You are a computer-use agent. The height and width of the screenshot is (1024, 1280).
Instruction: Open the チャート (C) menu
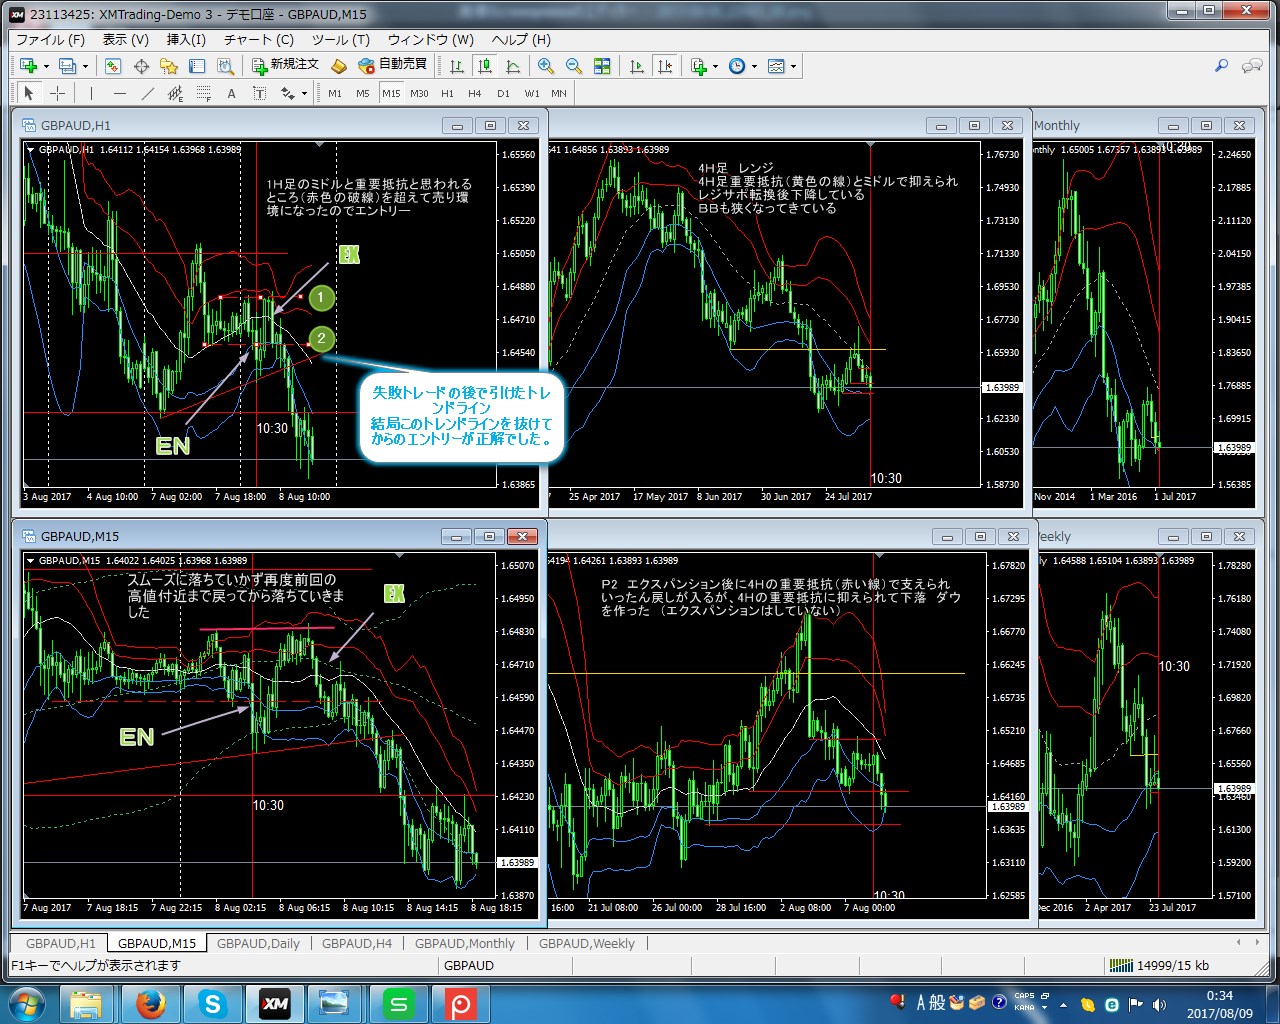pos(258,39)
